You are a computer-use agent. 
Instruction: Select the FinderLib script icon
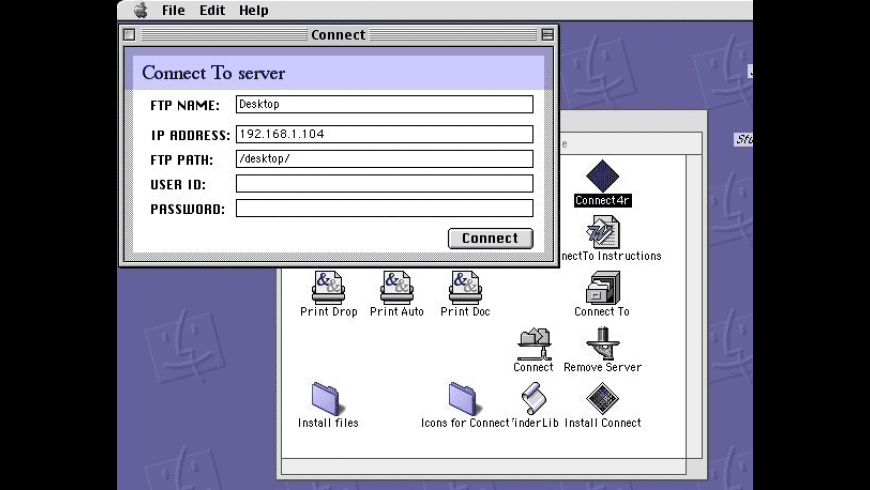[533, 398]
